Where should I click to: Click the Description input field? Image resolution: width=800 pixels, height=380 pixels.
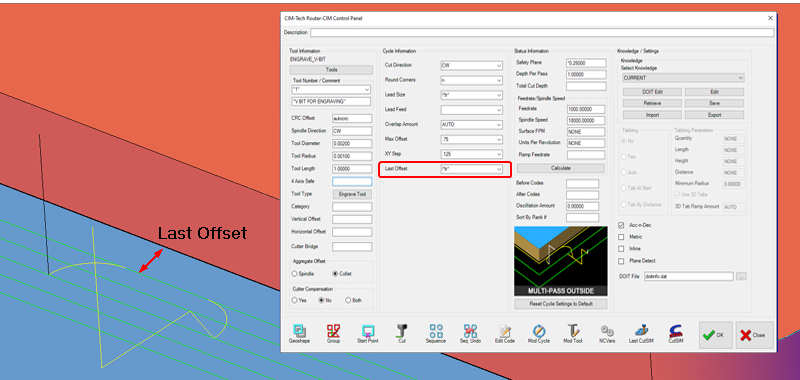click(x=542, y=33)
